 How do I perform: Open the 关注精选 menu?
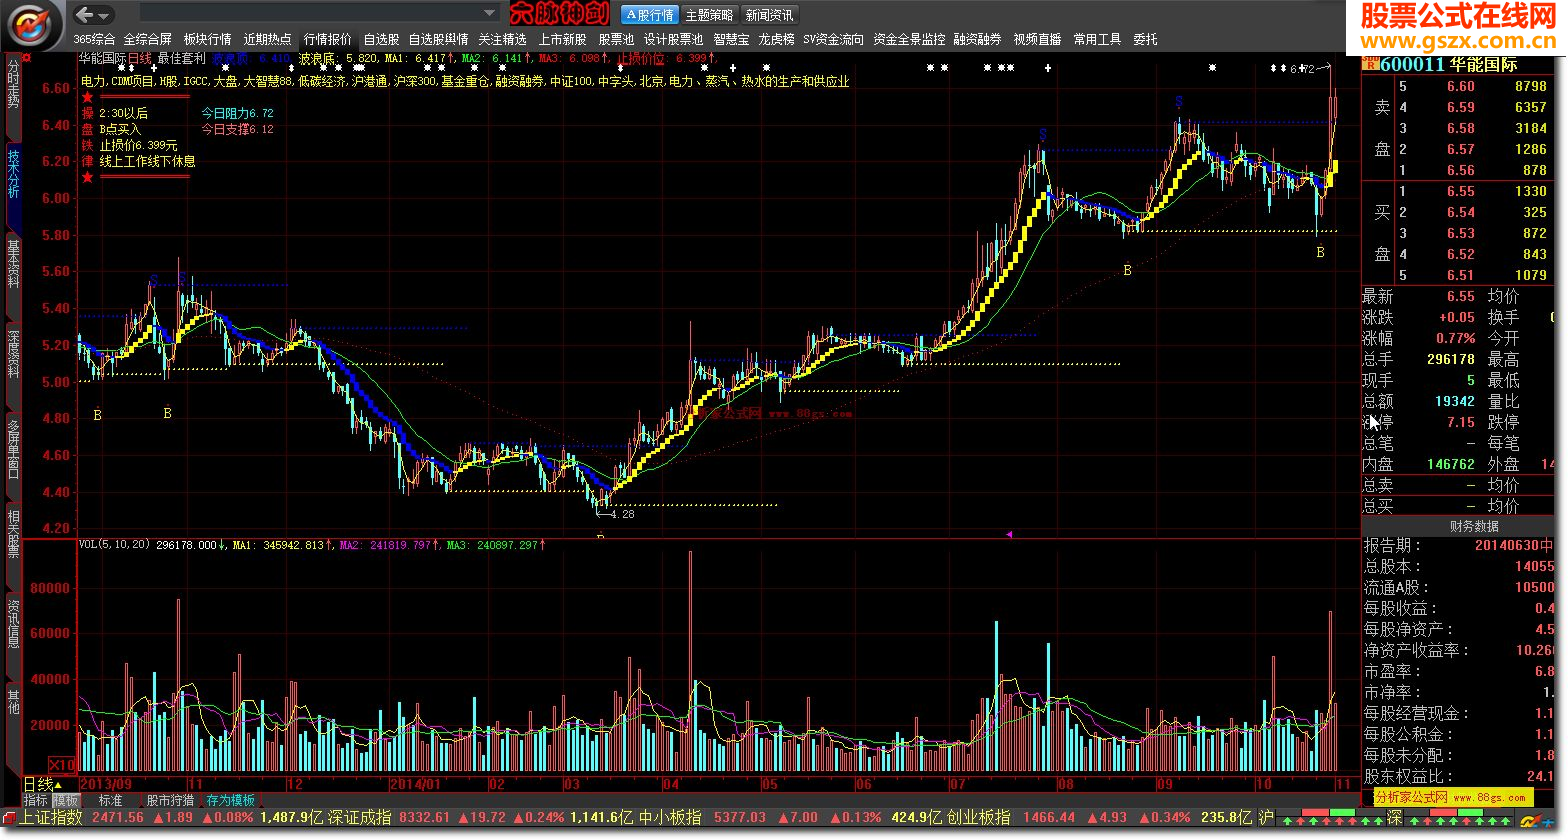[x=502, y=39]
